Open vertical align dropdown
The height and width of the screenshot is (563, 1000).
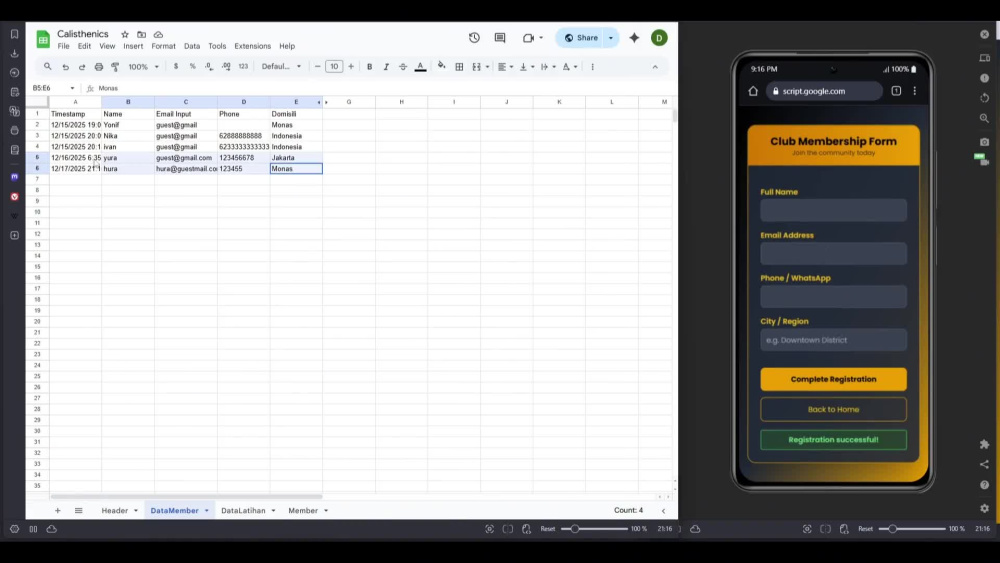527,66
